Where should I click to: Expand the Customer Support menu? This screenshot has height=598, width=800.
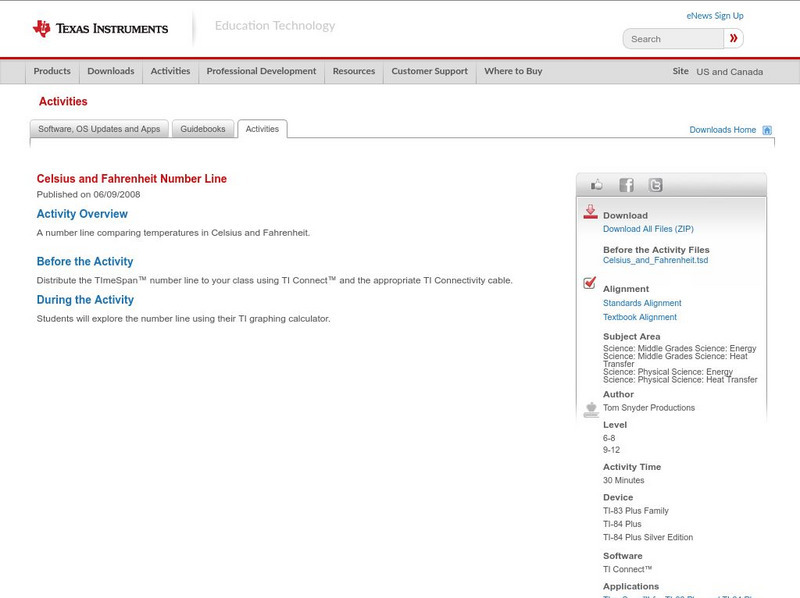(x=429, y=71)
